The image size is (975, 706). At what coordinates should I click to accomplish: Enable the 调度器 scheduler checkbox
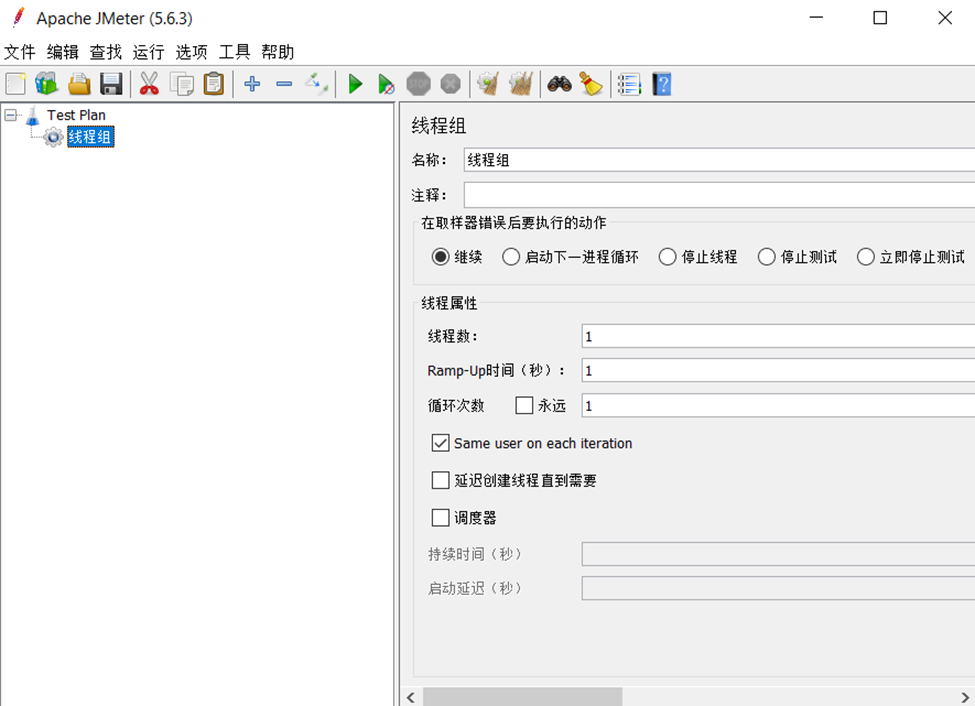click(x=440, y=518)
